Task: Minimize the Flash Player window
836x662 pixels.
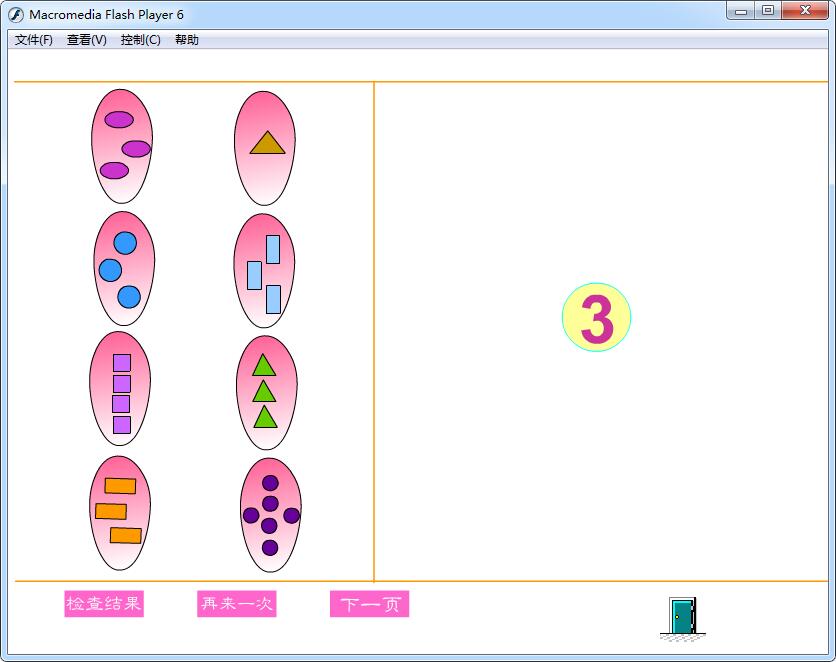Action: (x=741, y=11)
